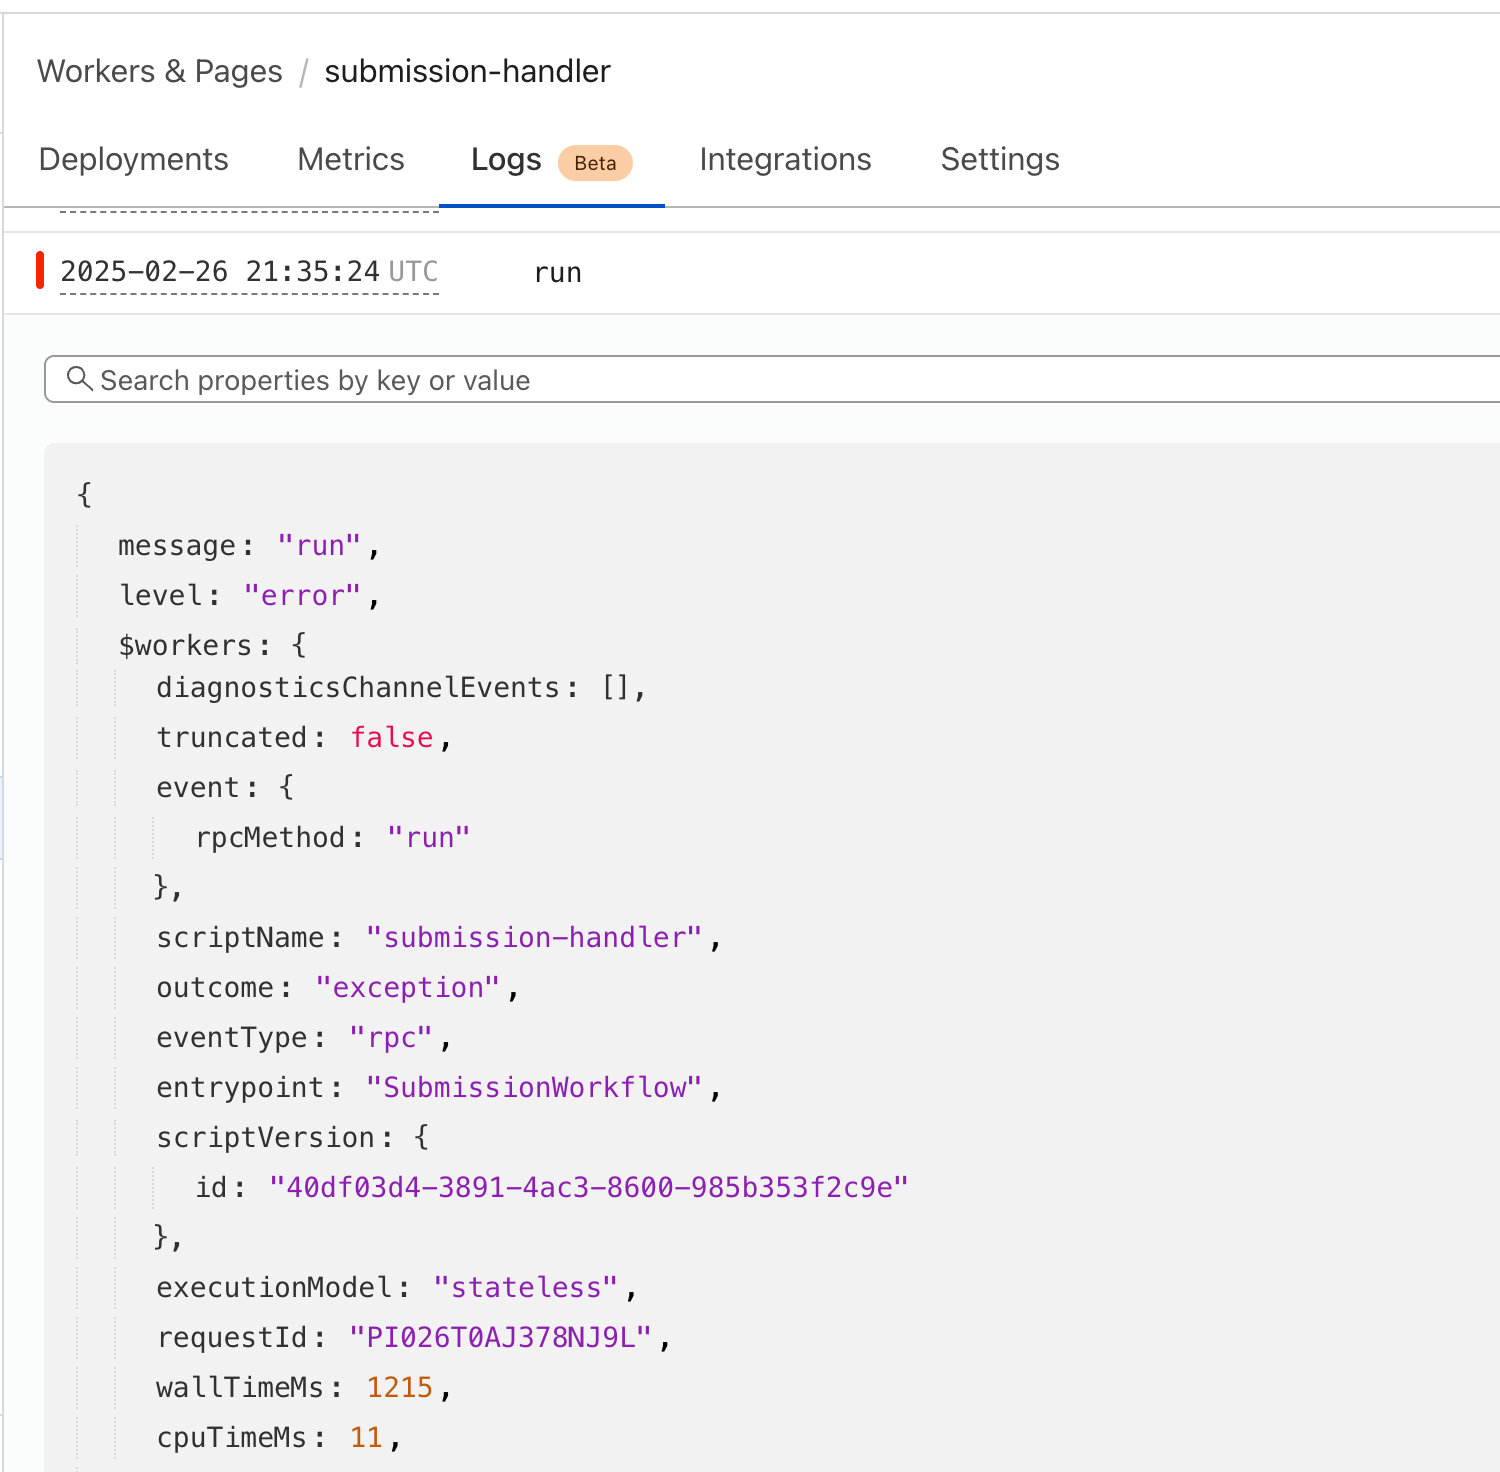Navigate to Workers & Pages breadcrumb
The height and width of the screenshot is (1472, 1500).
tap(160, 72)
